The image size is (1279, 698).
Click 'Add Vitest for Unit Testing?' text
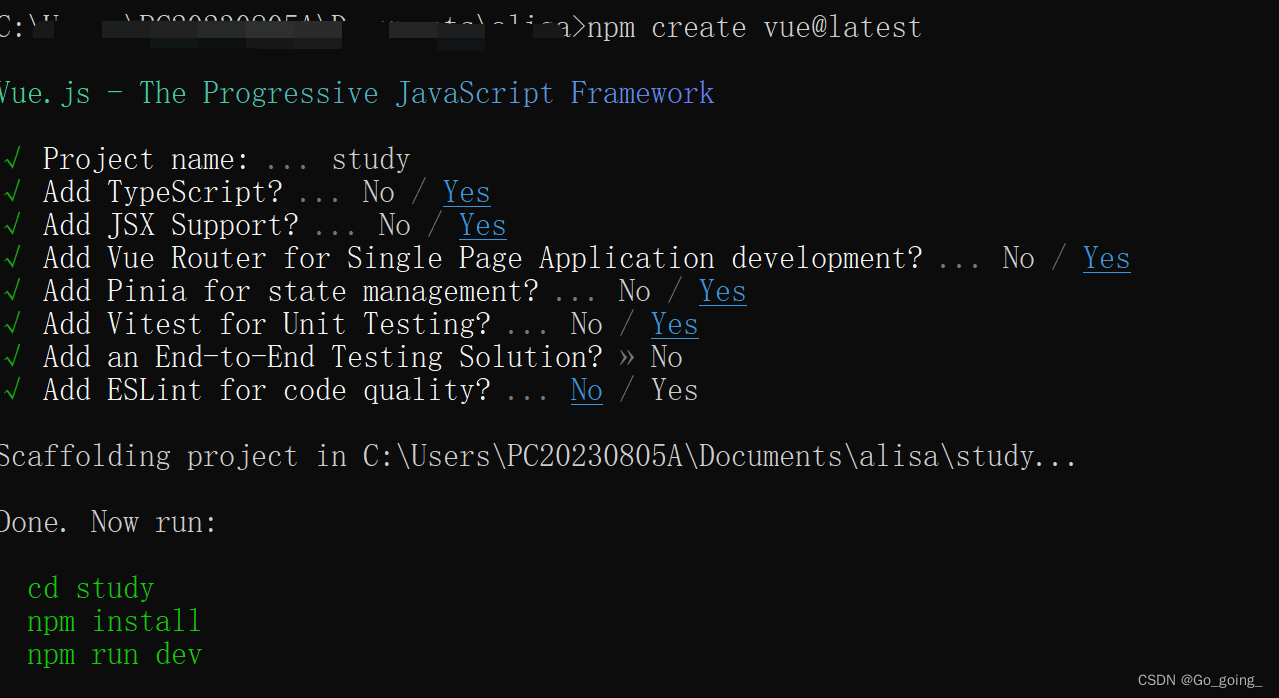click(267, 324)
